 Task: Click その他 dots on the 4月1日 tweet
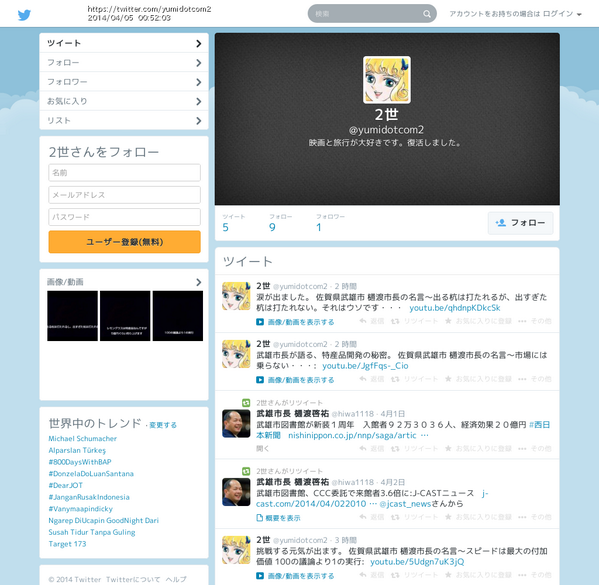click(x=522, y=449)
